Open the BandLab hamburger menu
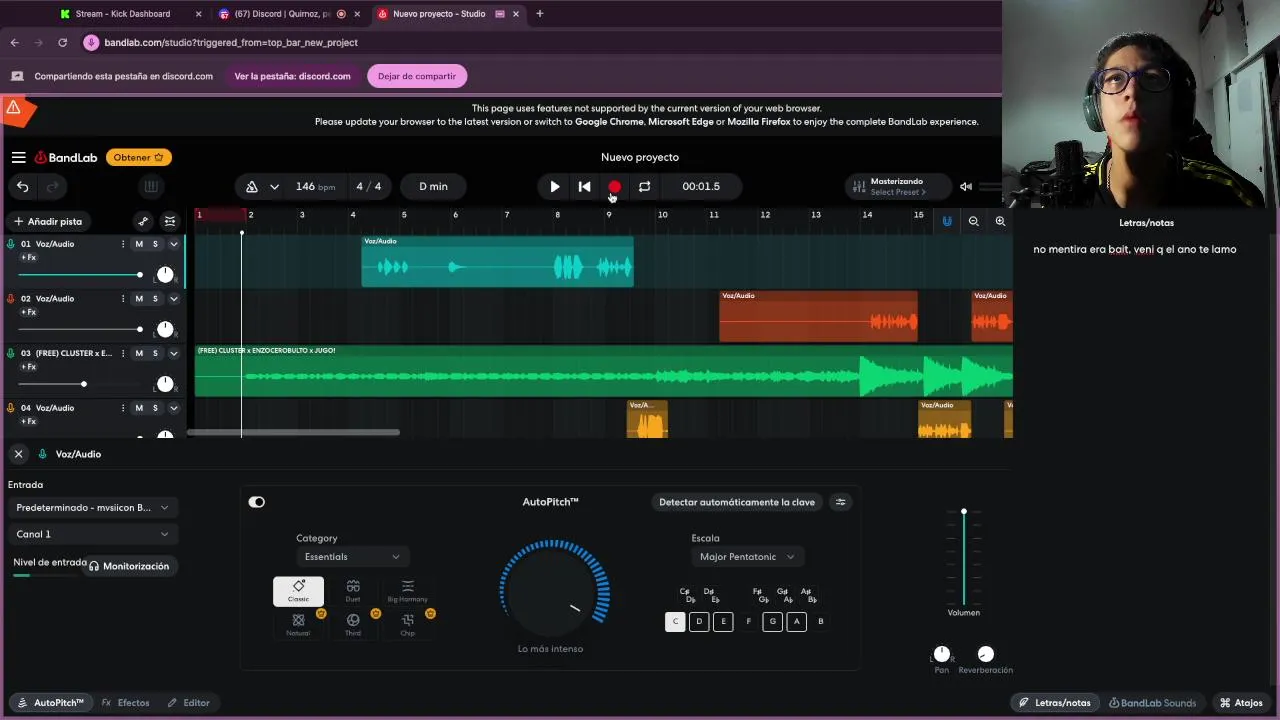 (18, 157)
